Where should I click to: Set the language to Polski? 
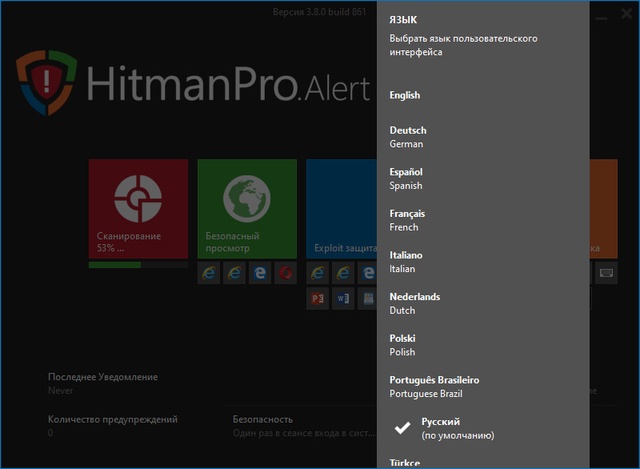click(x=403, y=345)
